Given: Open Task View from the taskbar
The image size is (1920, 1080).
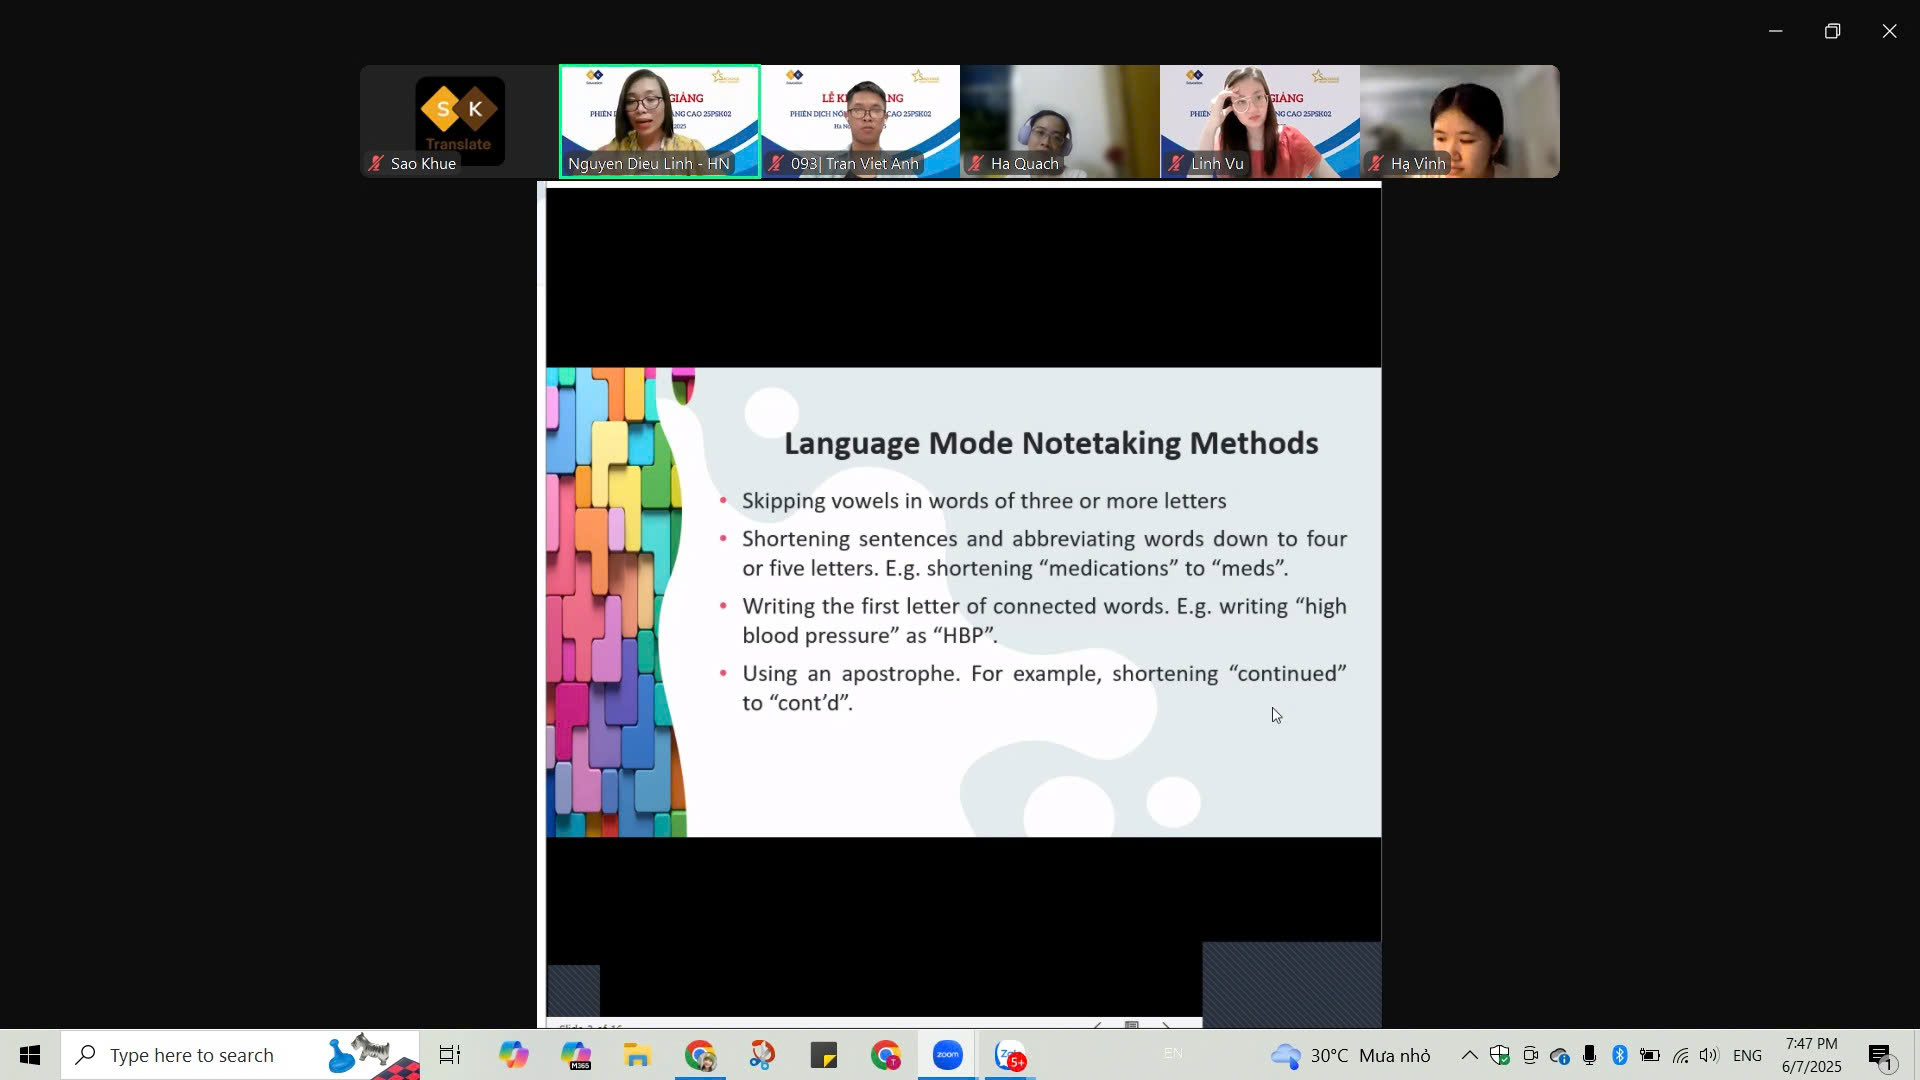Looking at the screenshot, I should (450, 1055).
